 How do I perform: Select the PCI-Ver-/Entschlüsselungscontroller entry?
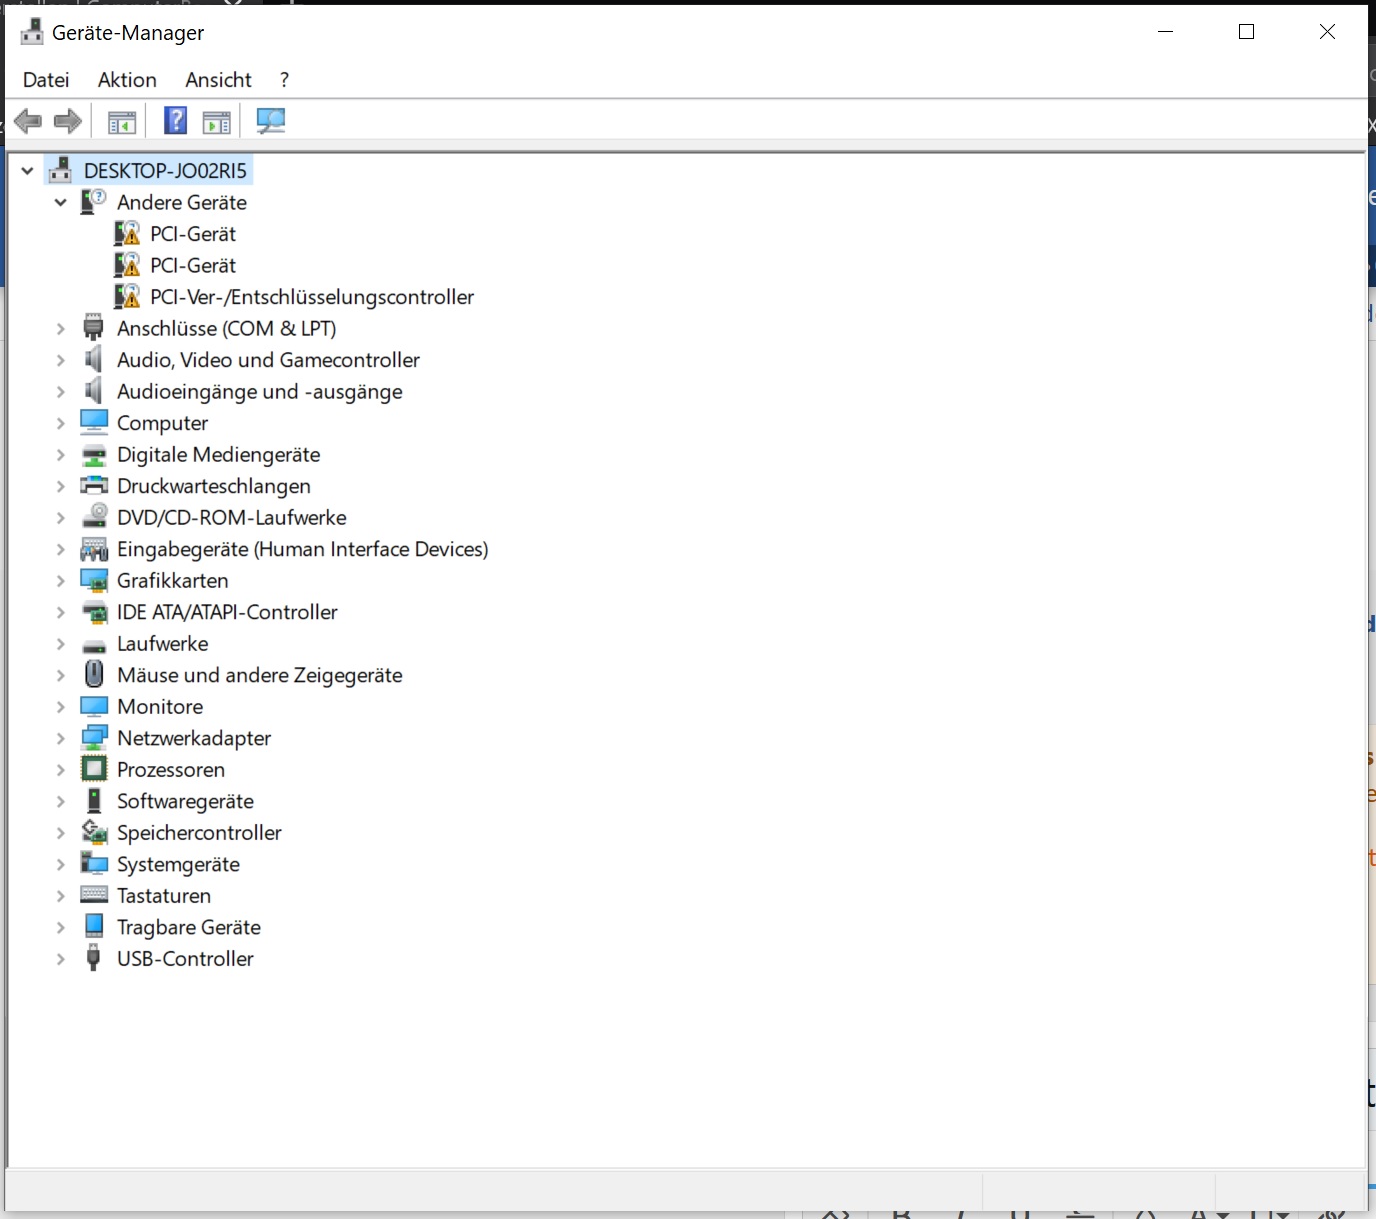(x=312, y=297)
